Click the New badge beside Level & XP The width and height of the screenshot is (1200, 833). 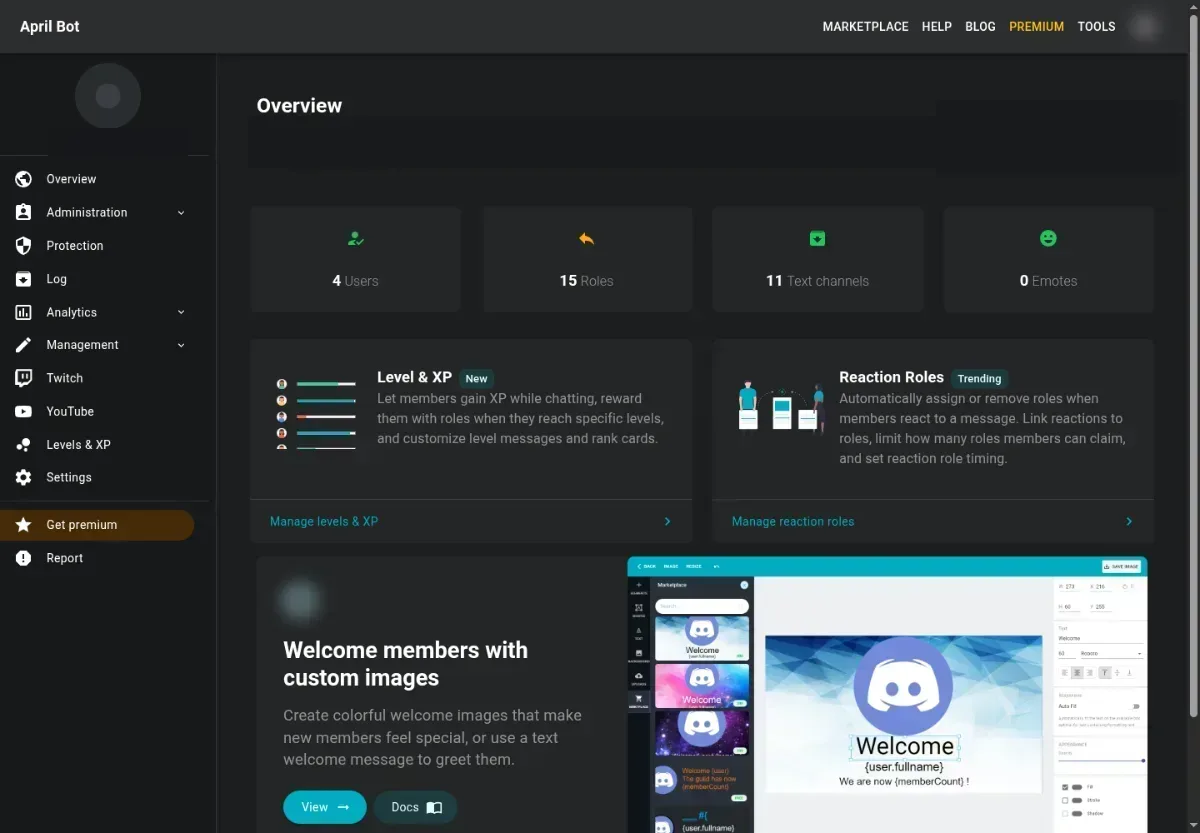click(477, 379)
